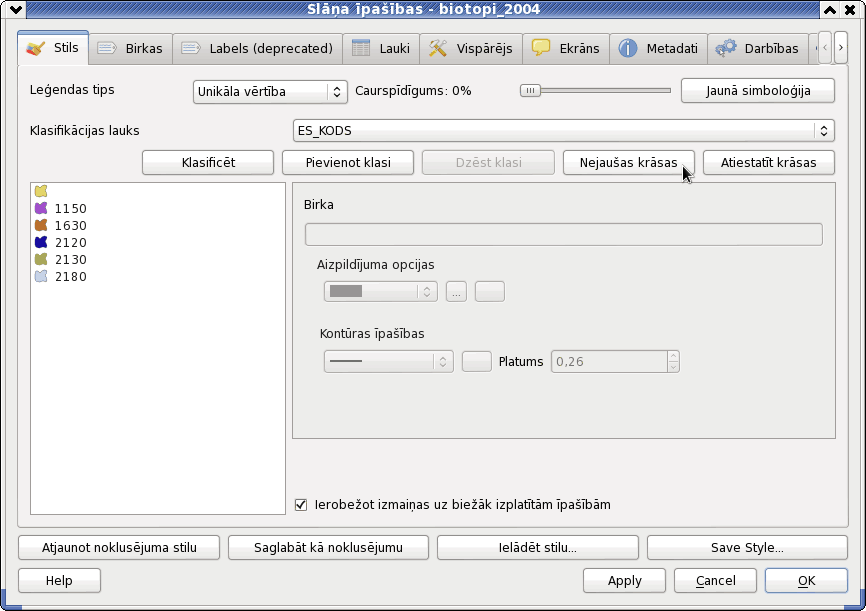The height and width of the screenshot is (611, 866).
Task: Click the Stils tab paintbrush icon
Action: click(x=36, y=49)
